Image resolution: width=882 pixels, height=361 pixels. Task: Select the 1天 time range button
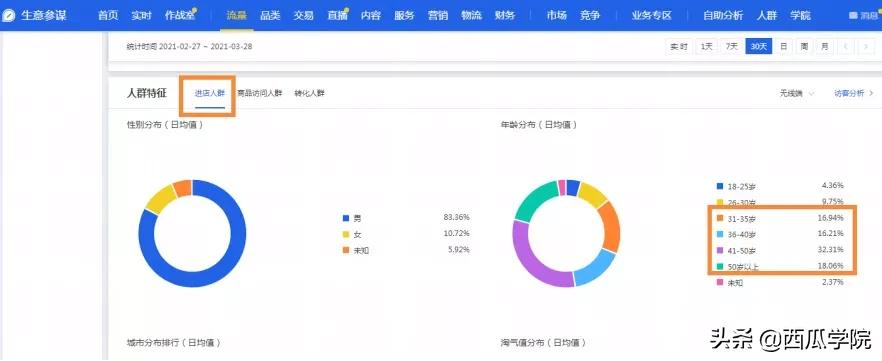pos(706,47)
